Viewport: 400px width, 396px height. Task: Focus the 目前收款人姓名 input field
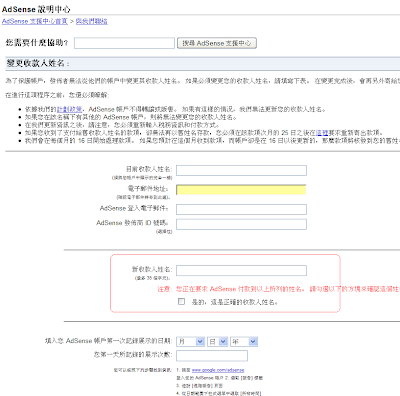pyautogui.click(x=241, y=170)
